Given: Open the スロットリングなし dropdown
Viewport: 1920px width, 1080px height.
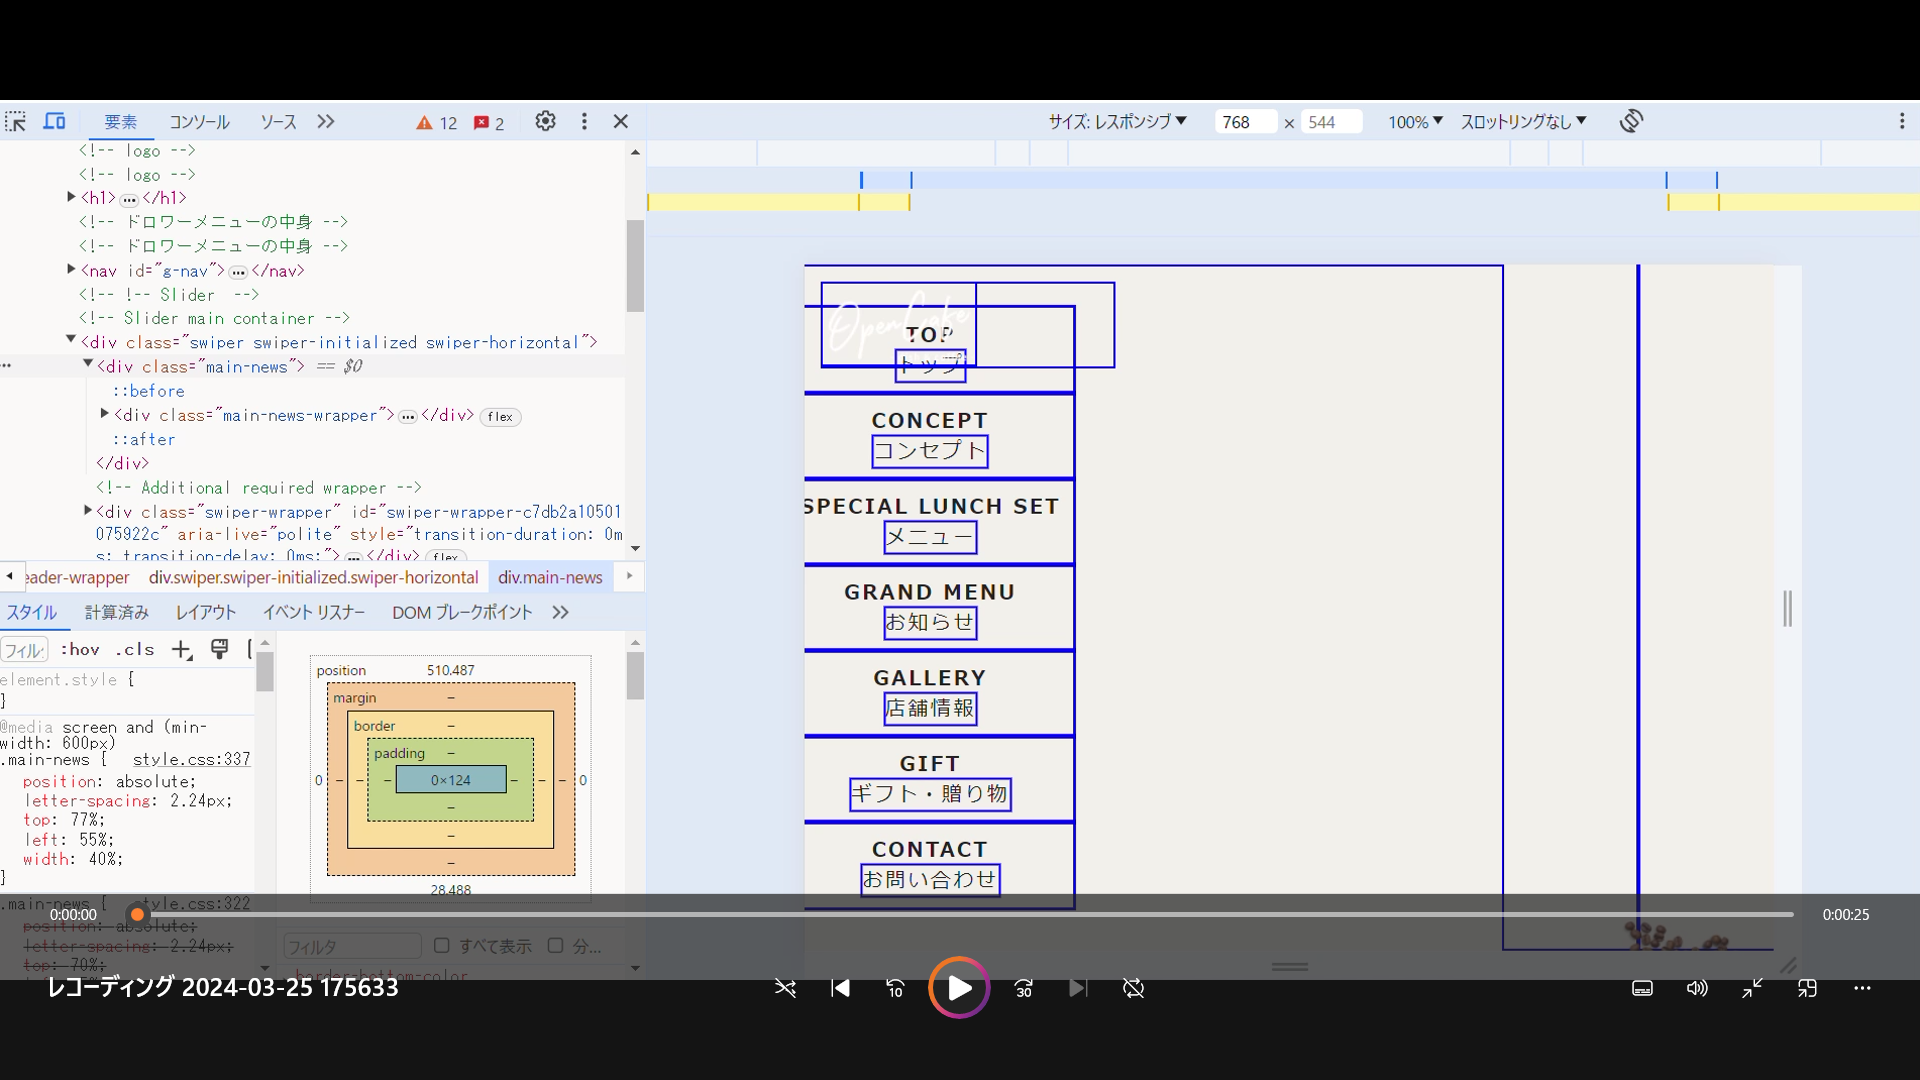Looking at the screenshot, I should pyautogui.click(x=1523, y=122).
